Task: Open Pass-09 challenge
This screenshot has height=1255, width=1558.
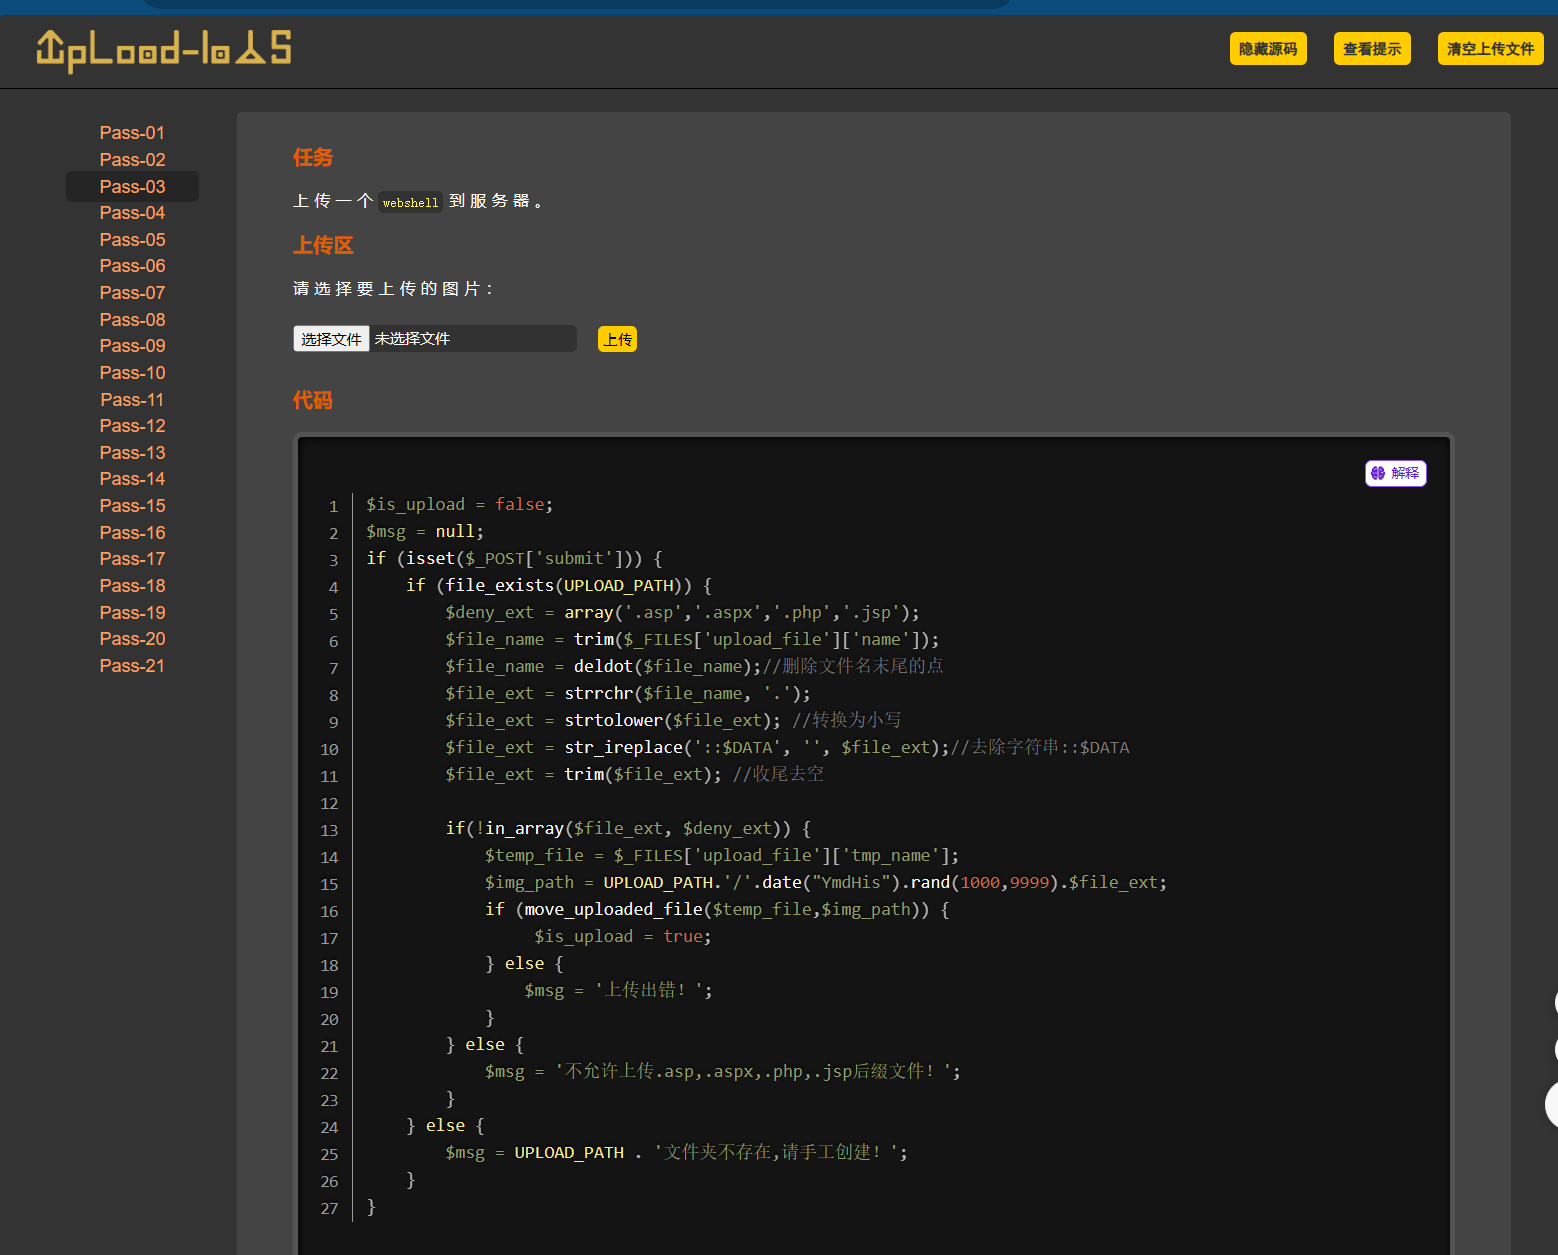Action: pyautogui.click(x=132, y=346)
